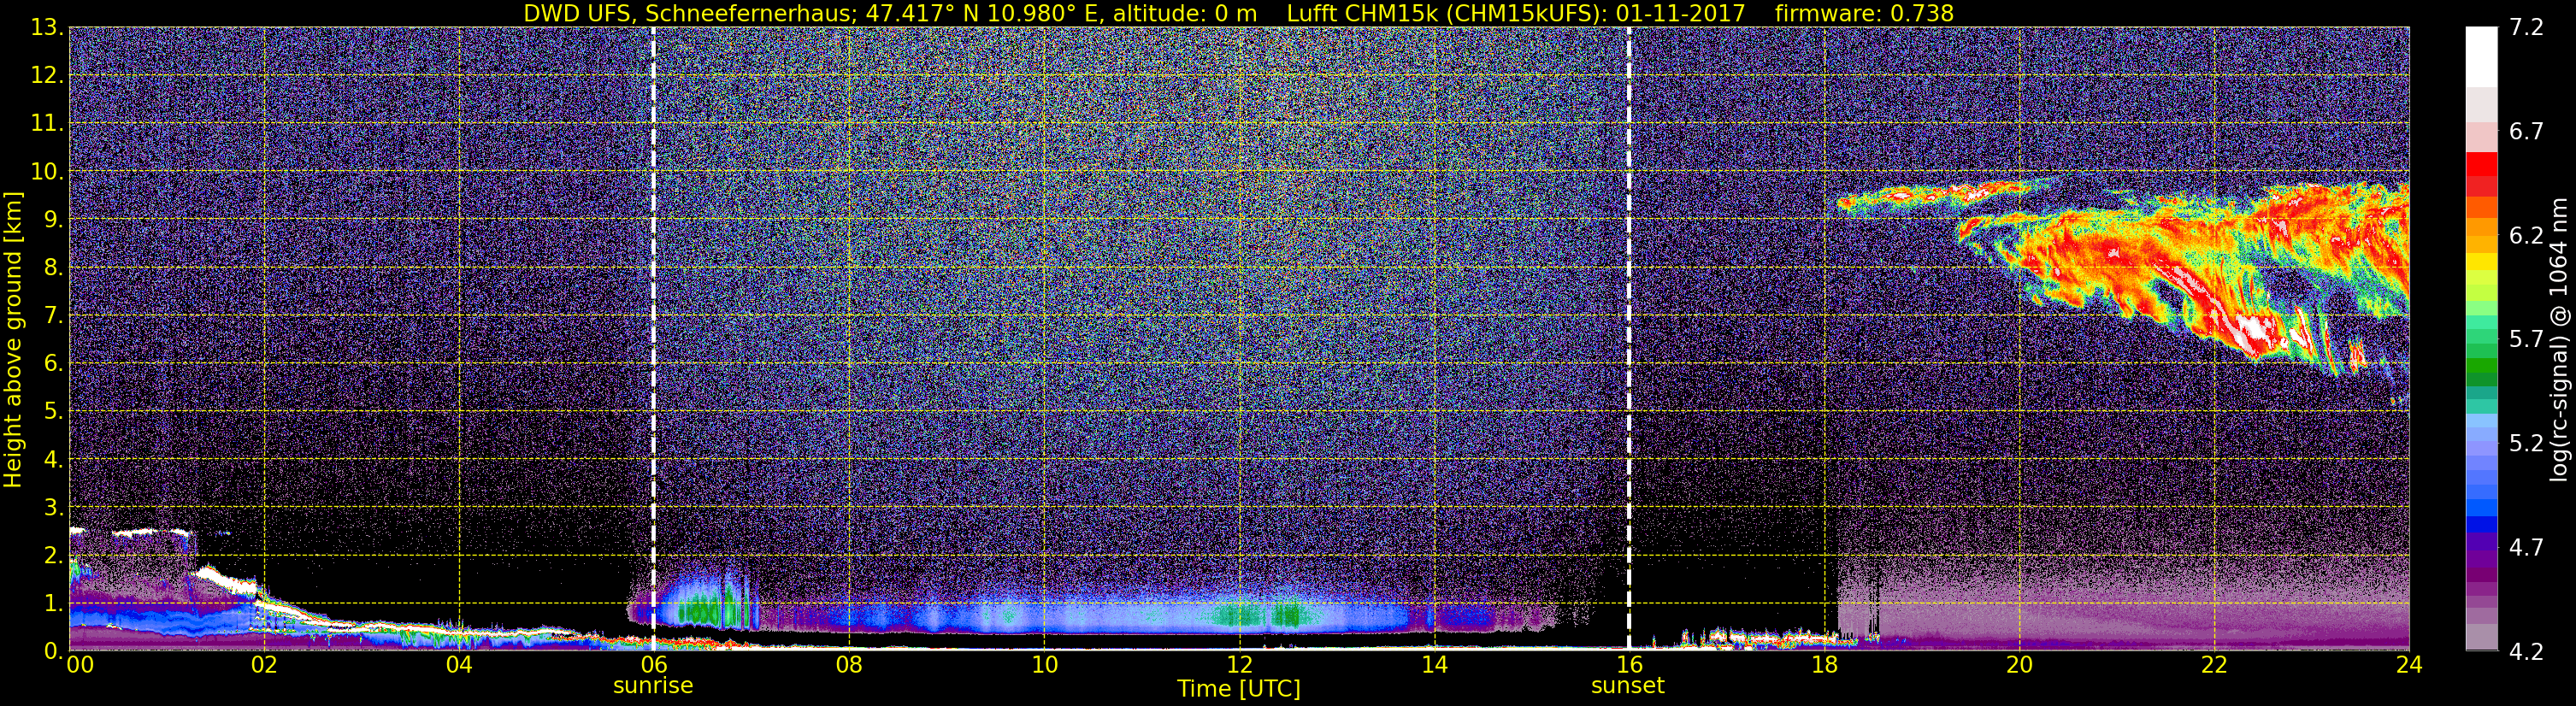Click the height-axis tick label '1.'
The width and height of the screenshot is (2576, 706).
54,604
